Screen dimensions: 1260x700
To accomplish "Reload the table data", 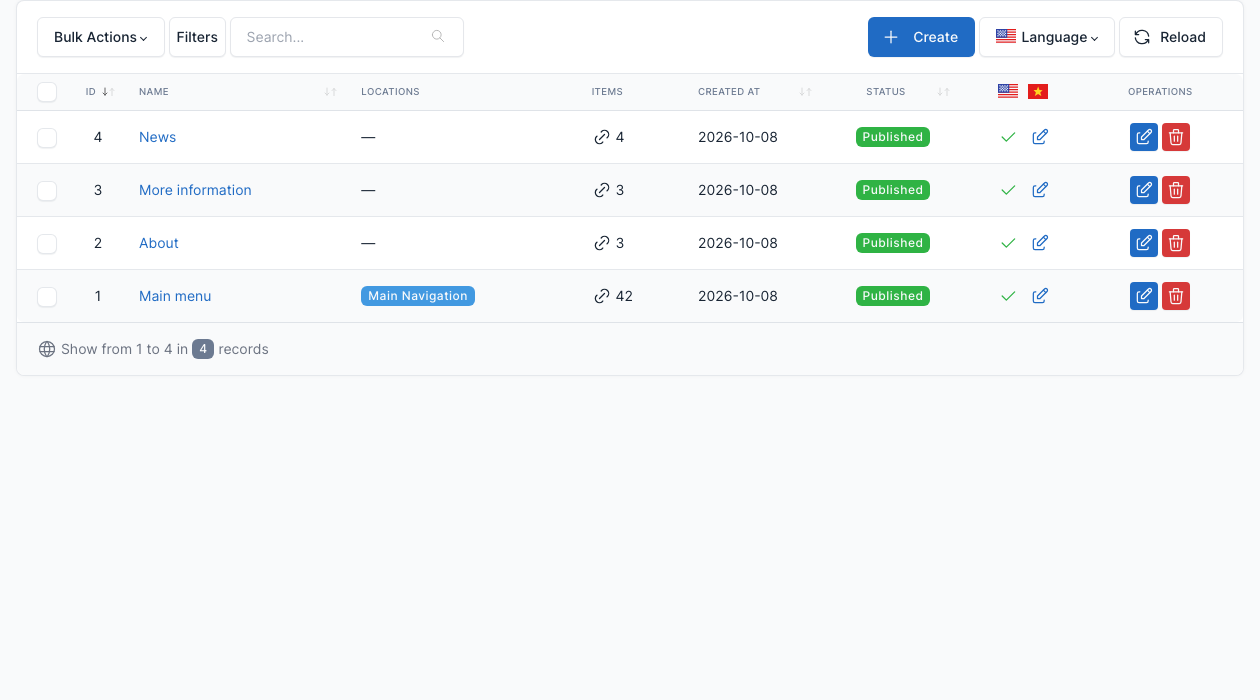I will 1171,37.
